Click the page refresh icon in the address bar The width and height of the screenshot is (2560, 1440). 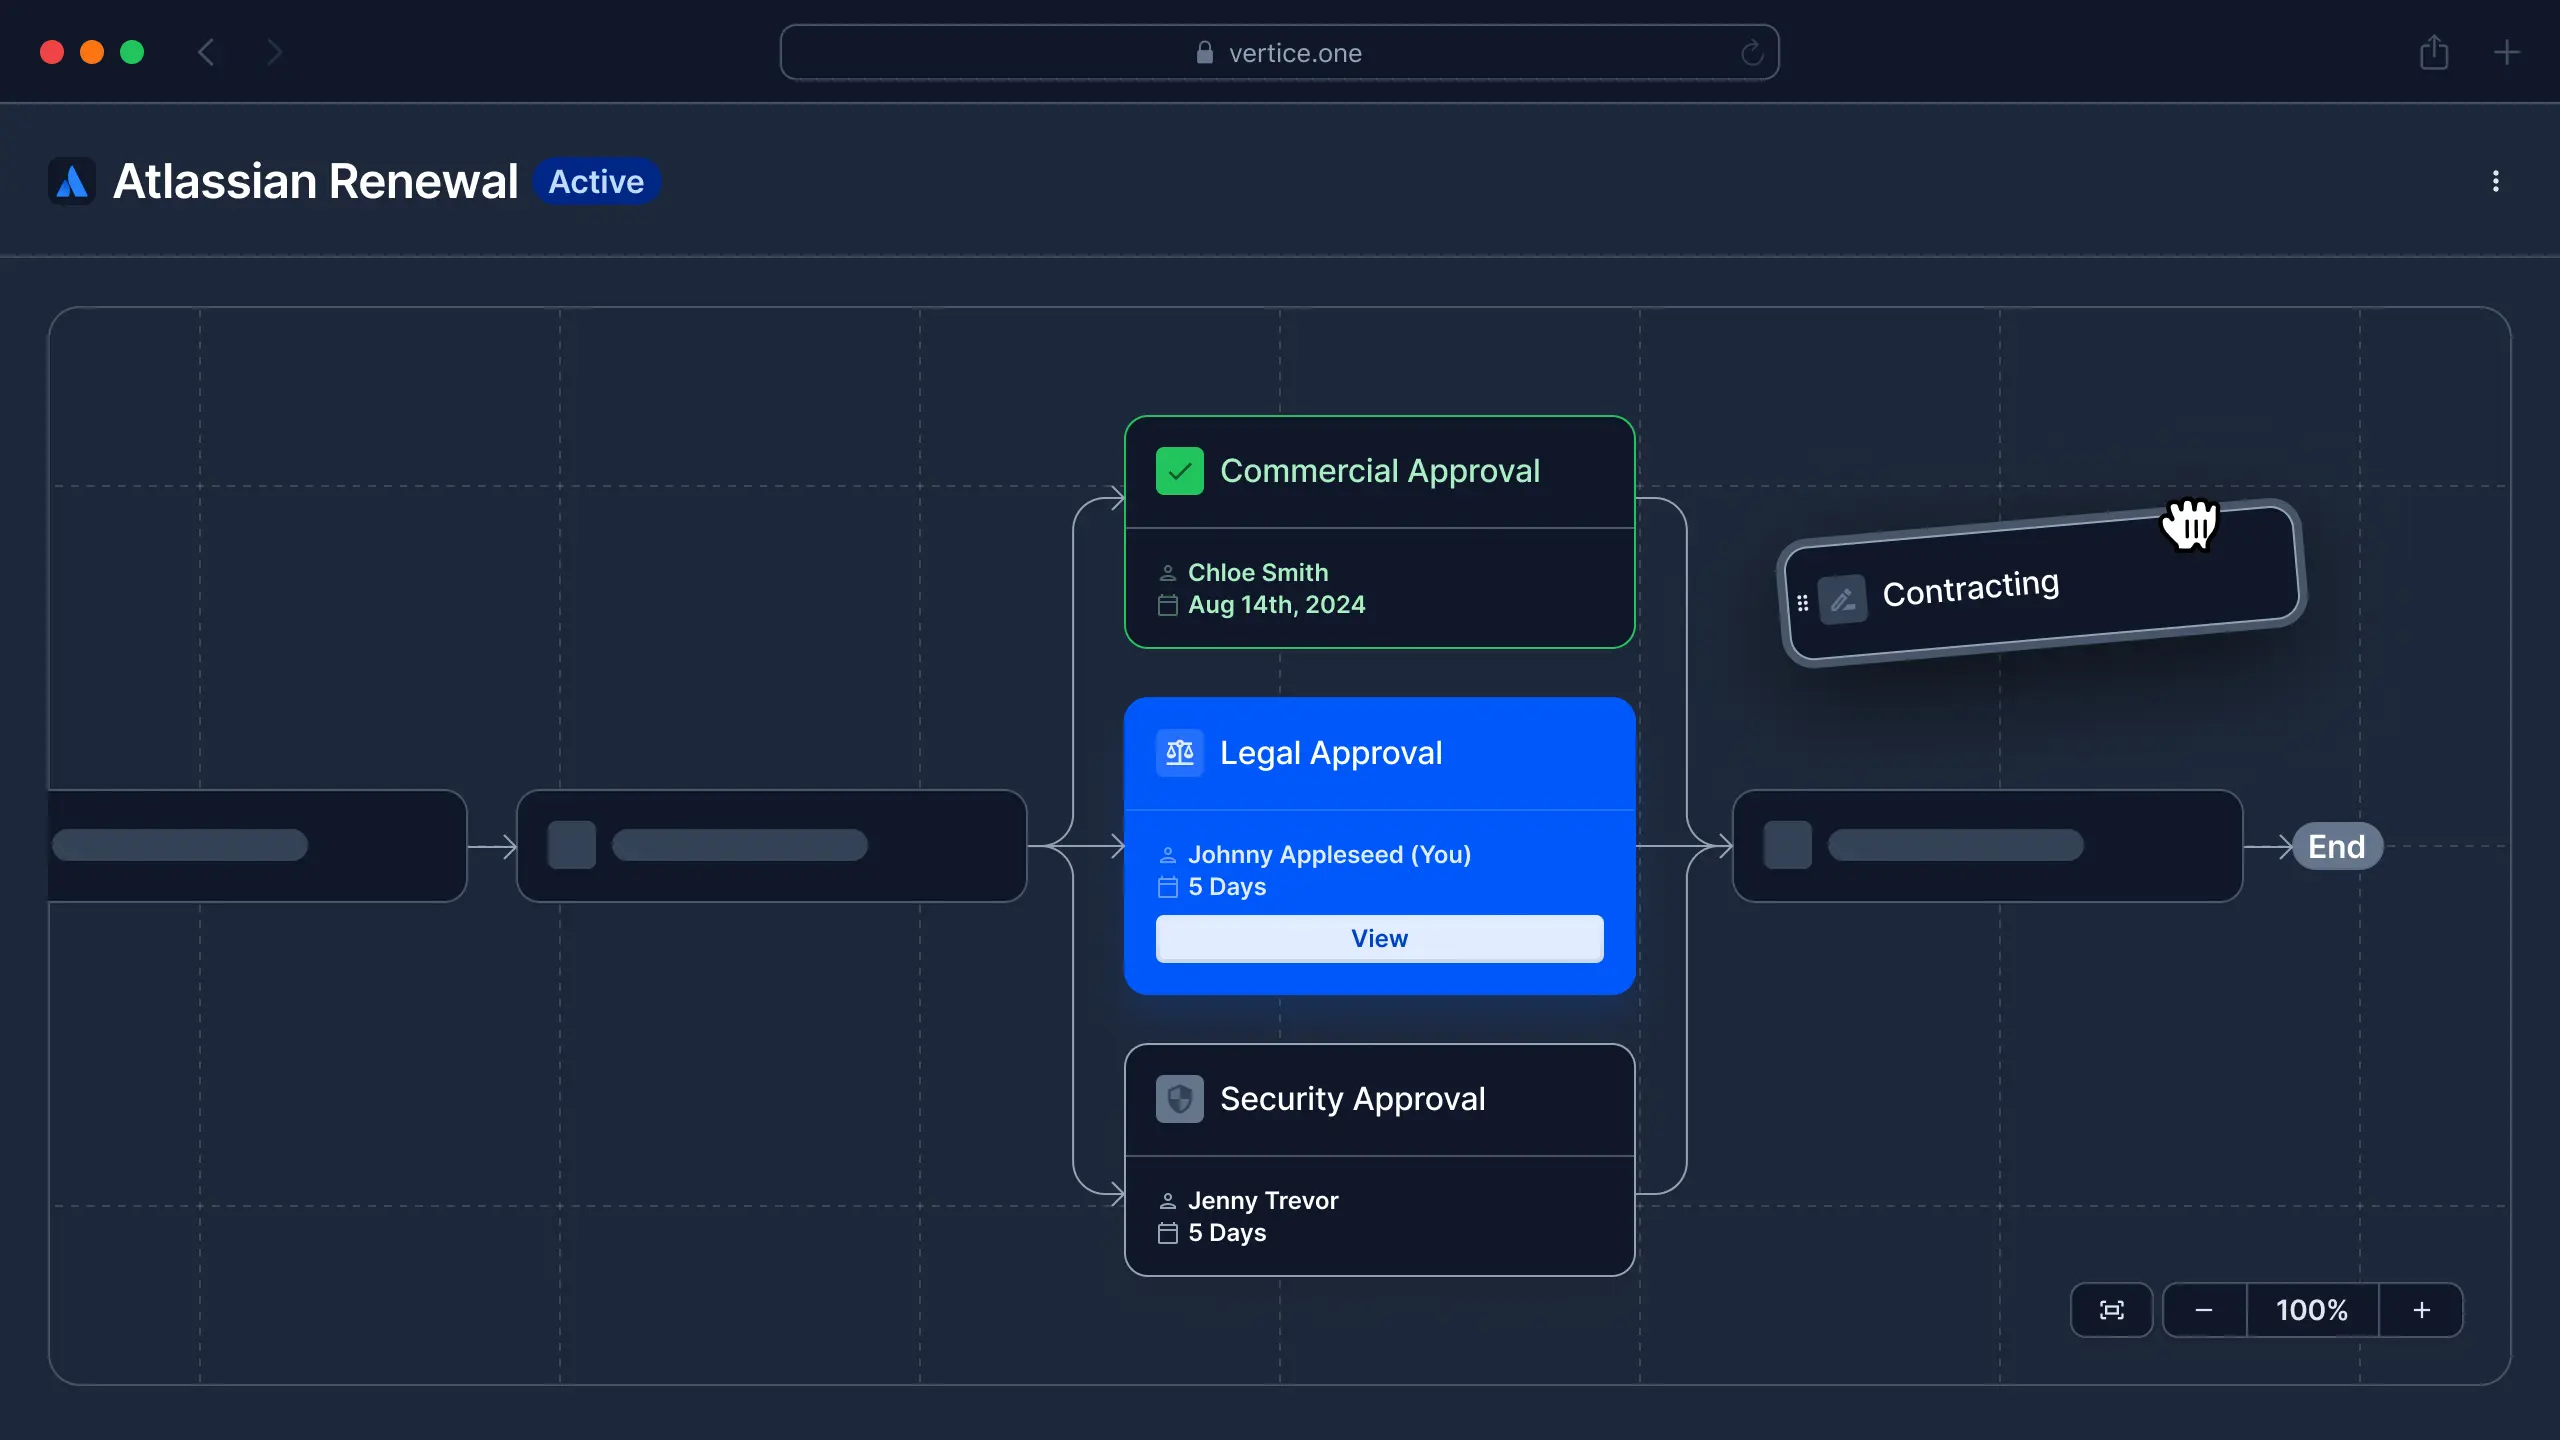pos(1751,52)
